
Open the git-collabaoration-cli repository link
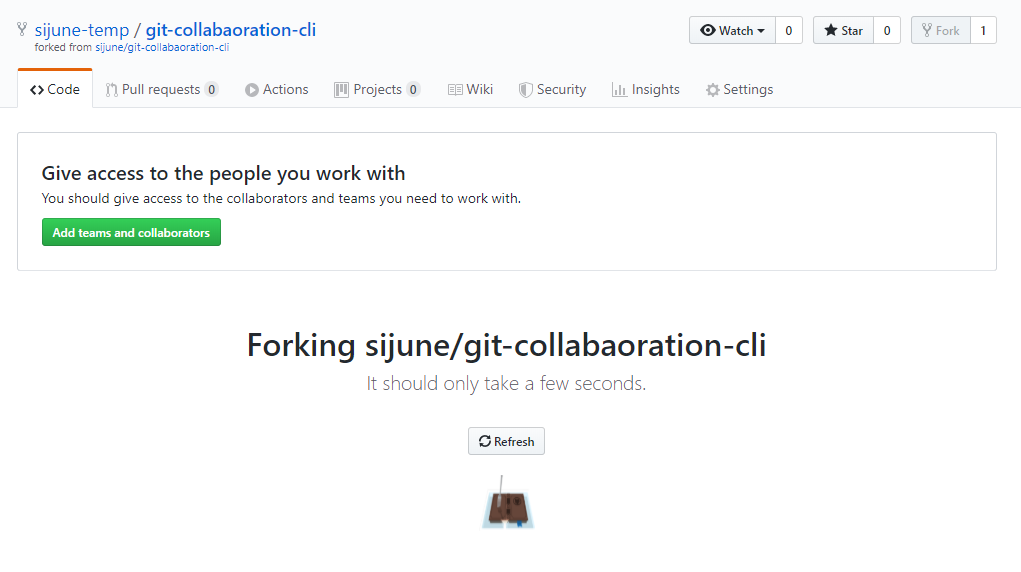coord(231,30)
